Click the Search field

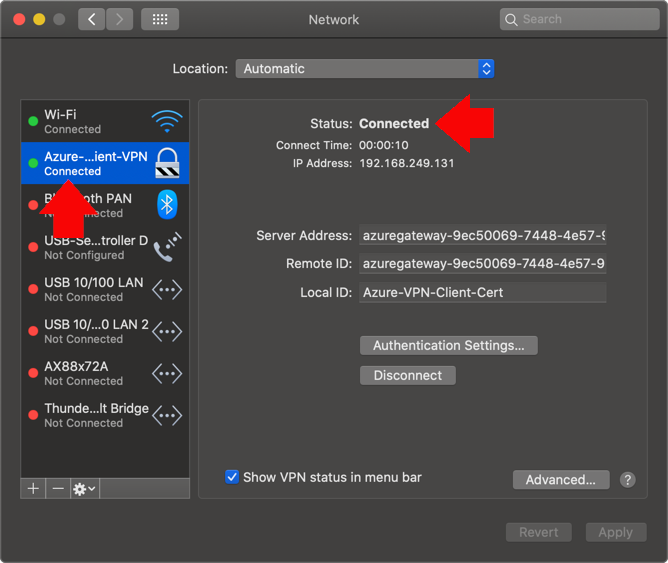(579, 19)
